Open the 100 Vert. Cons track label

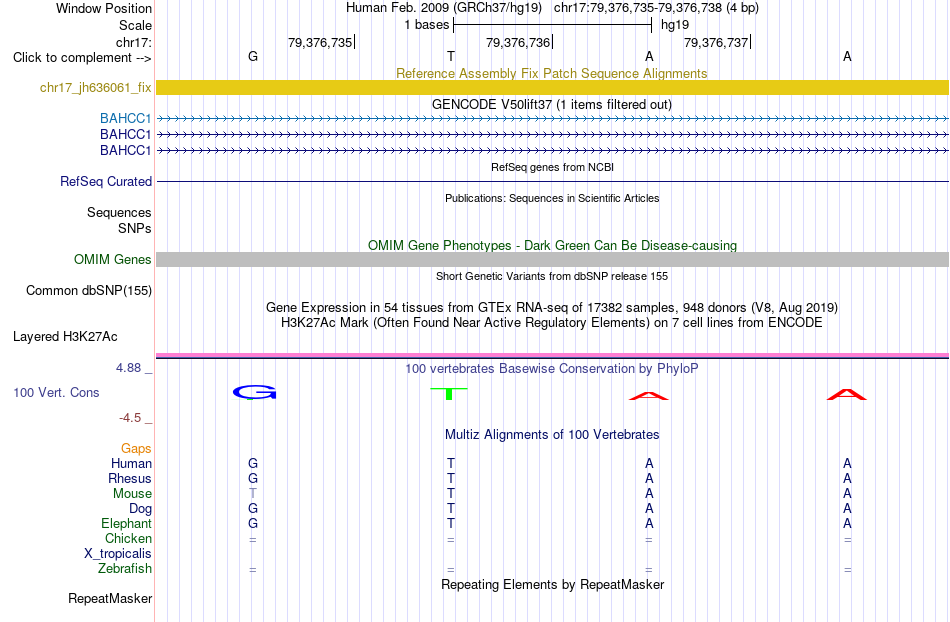pos(56,392)
